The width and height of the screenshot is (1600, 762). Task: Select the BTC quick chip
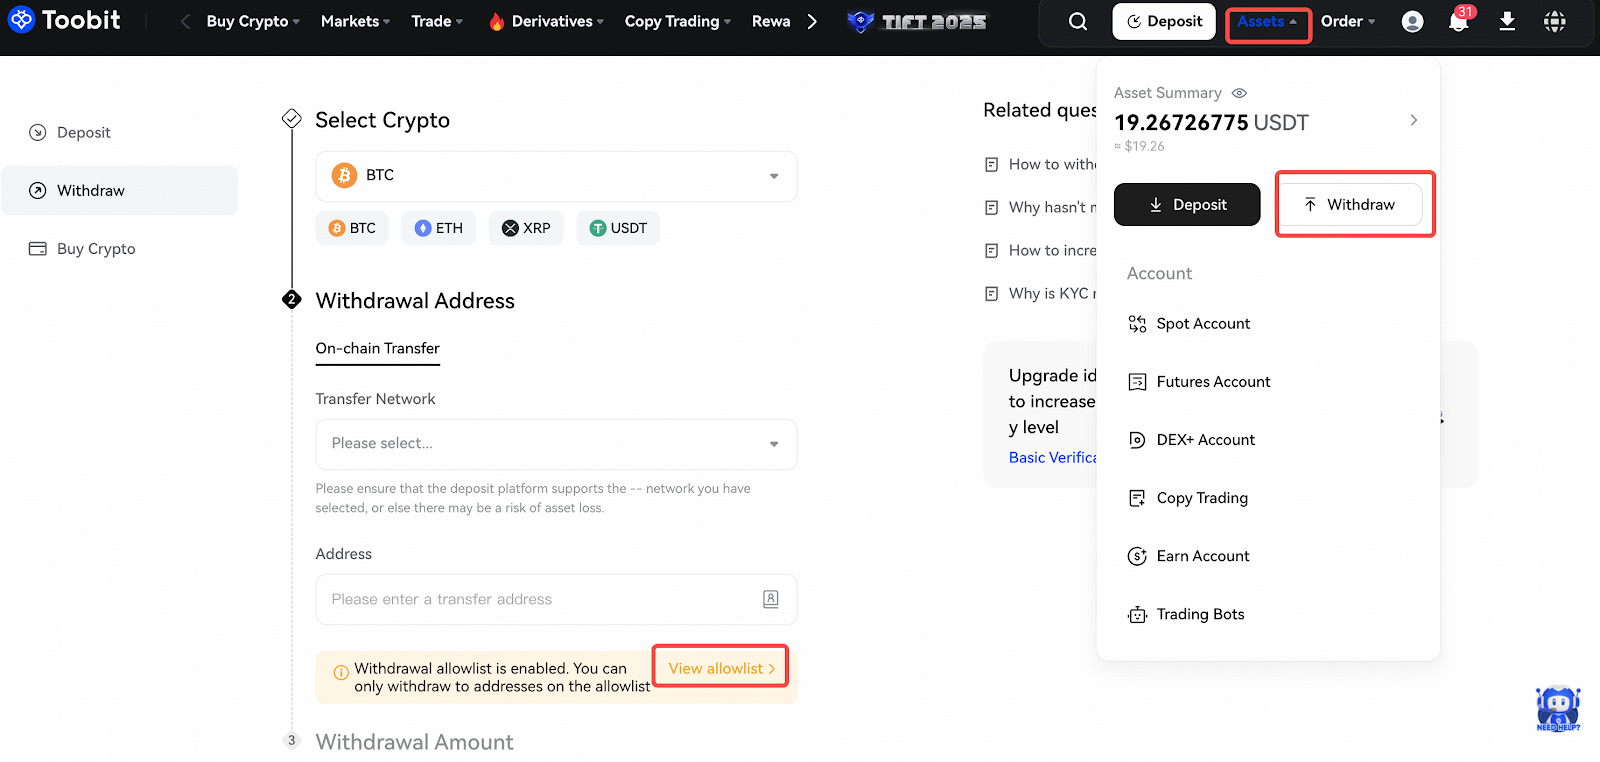(x=352, y=228)
